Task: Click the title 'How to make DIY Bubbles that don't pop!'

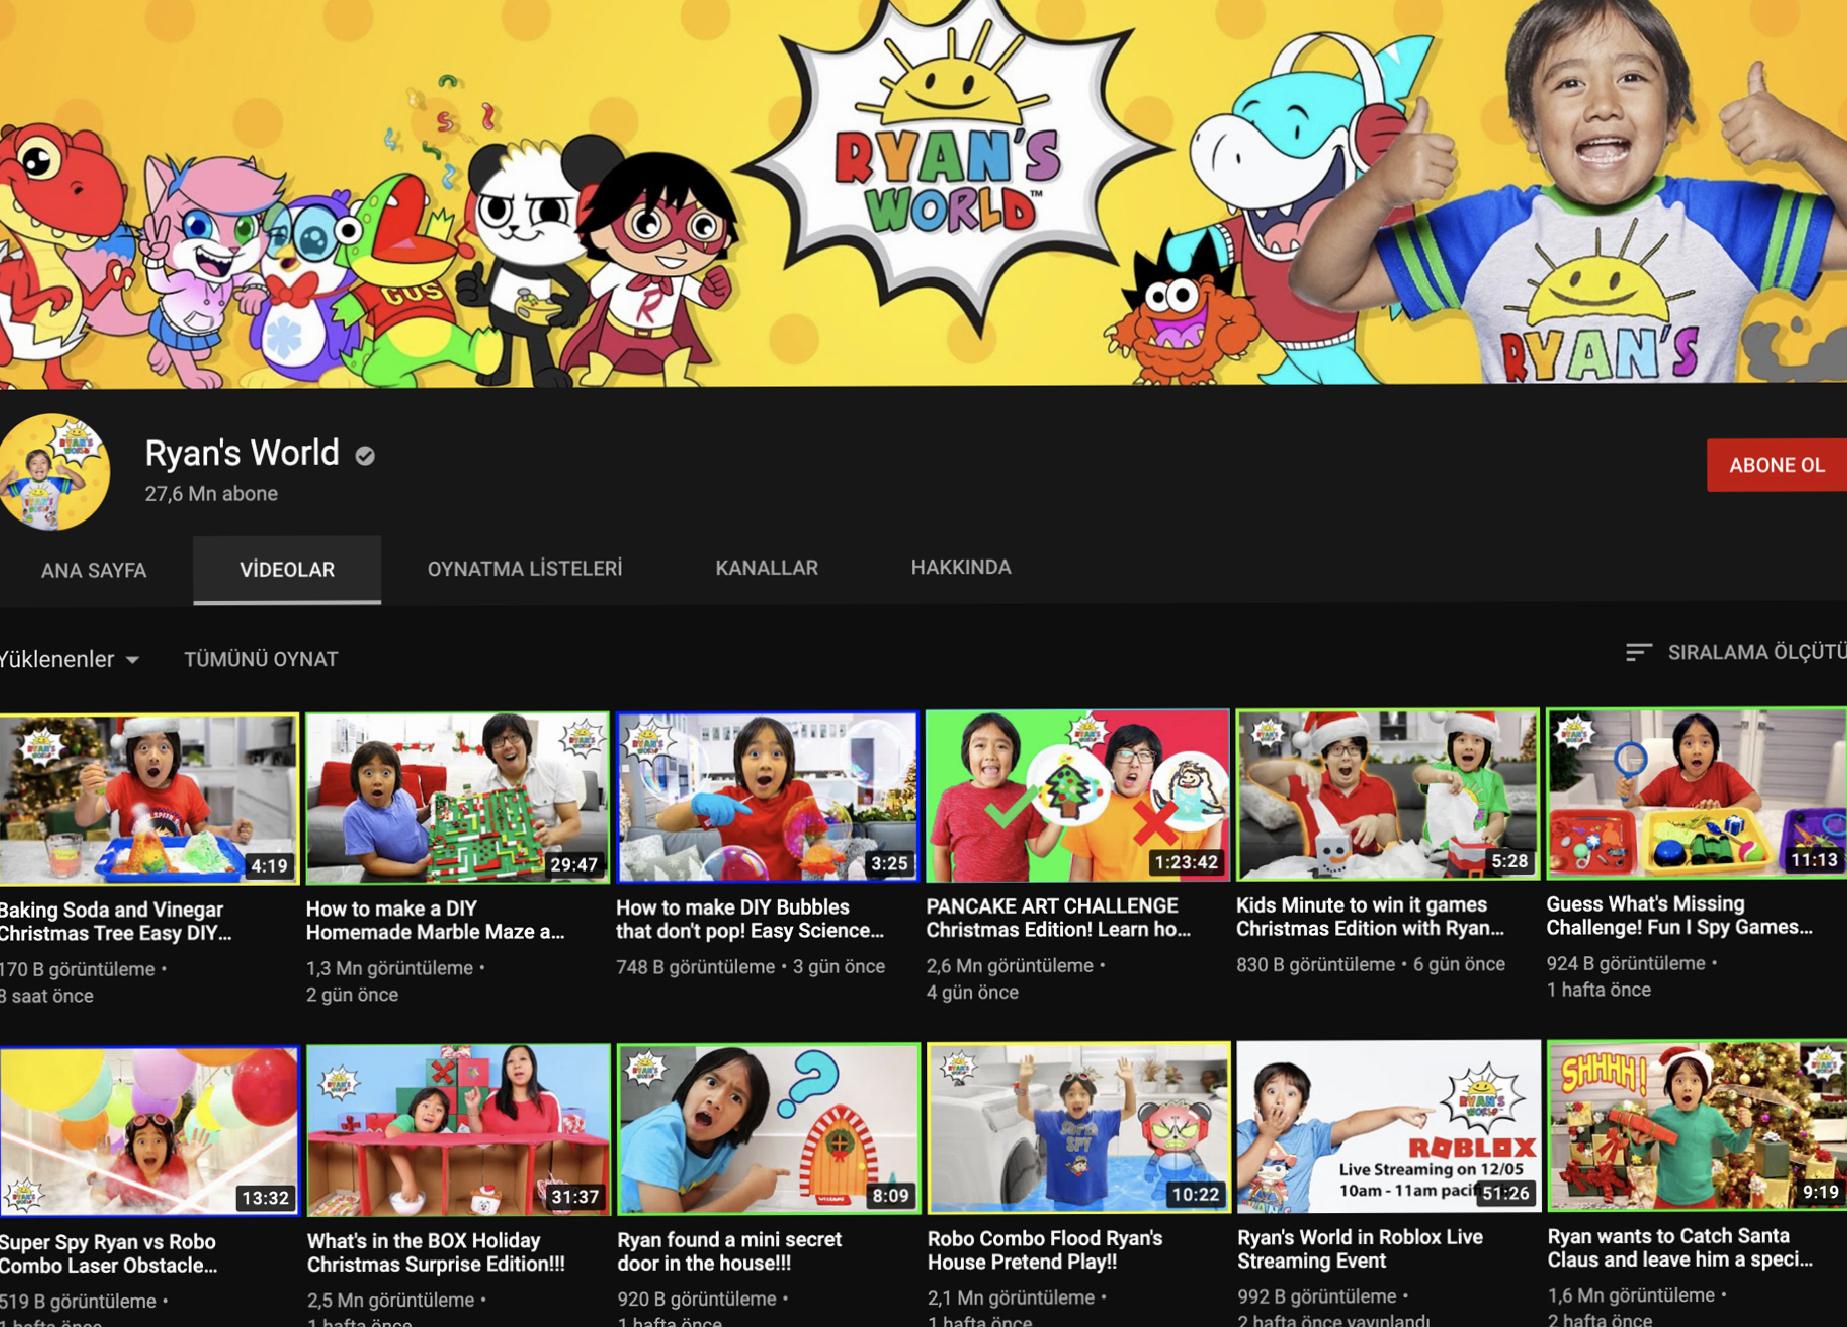Action: point(750,919)
